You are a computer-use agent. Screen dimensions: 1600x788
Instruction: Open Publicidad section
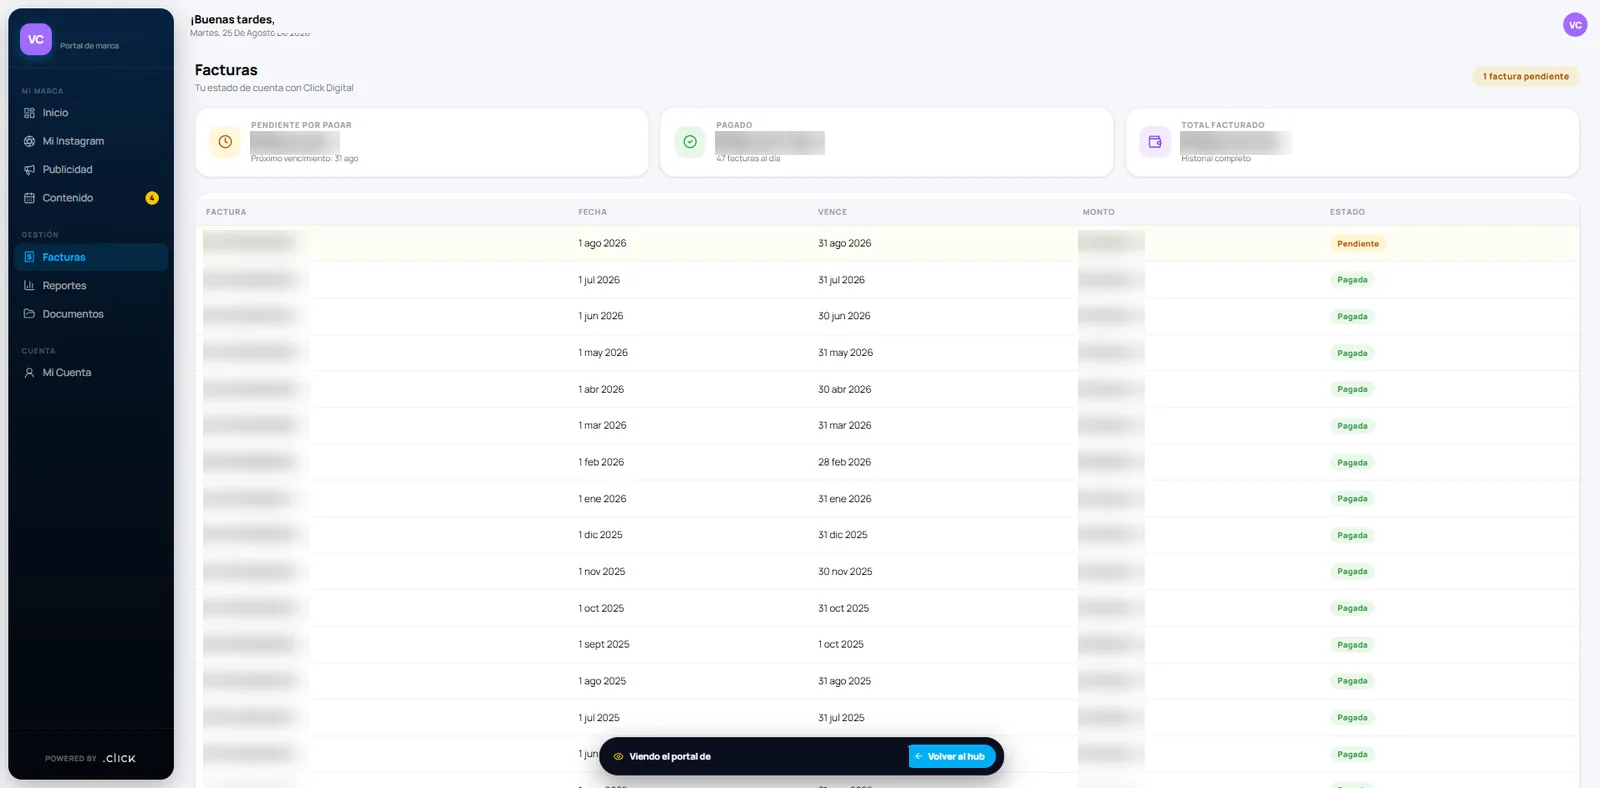[x=91, y=170]
